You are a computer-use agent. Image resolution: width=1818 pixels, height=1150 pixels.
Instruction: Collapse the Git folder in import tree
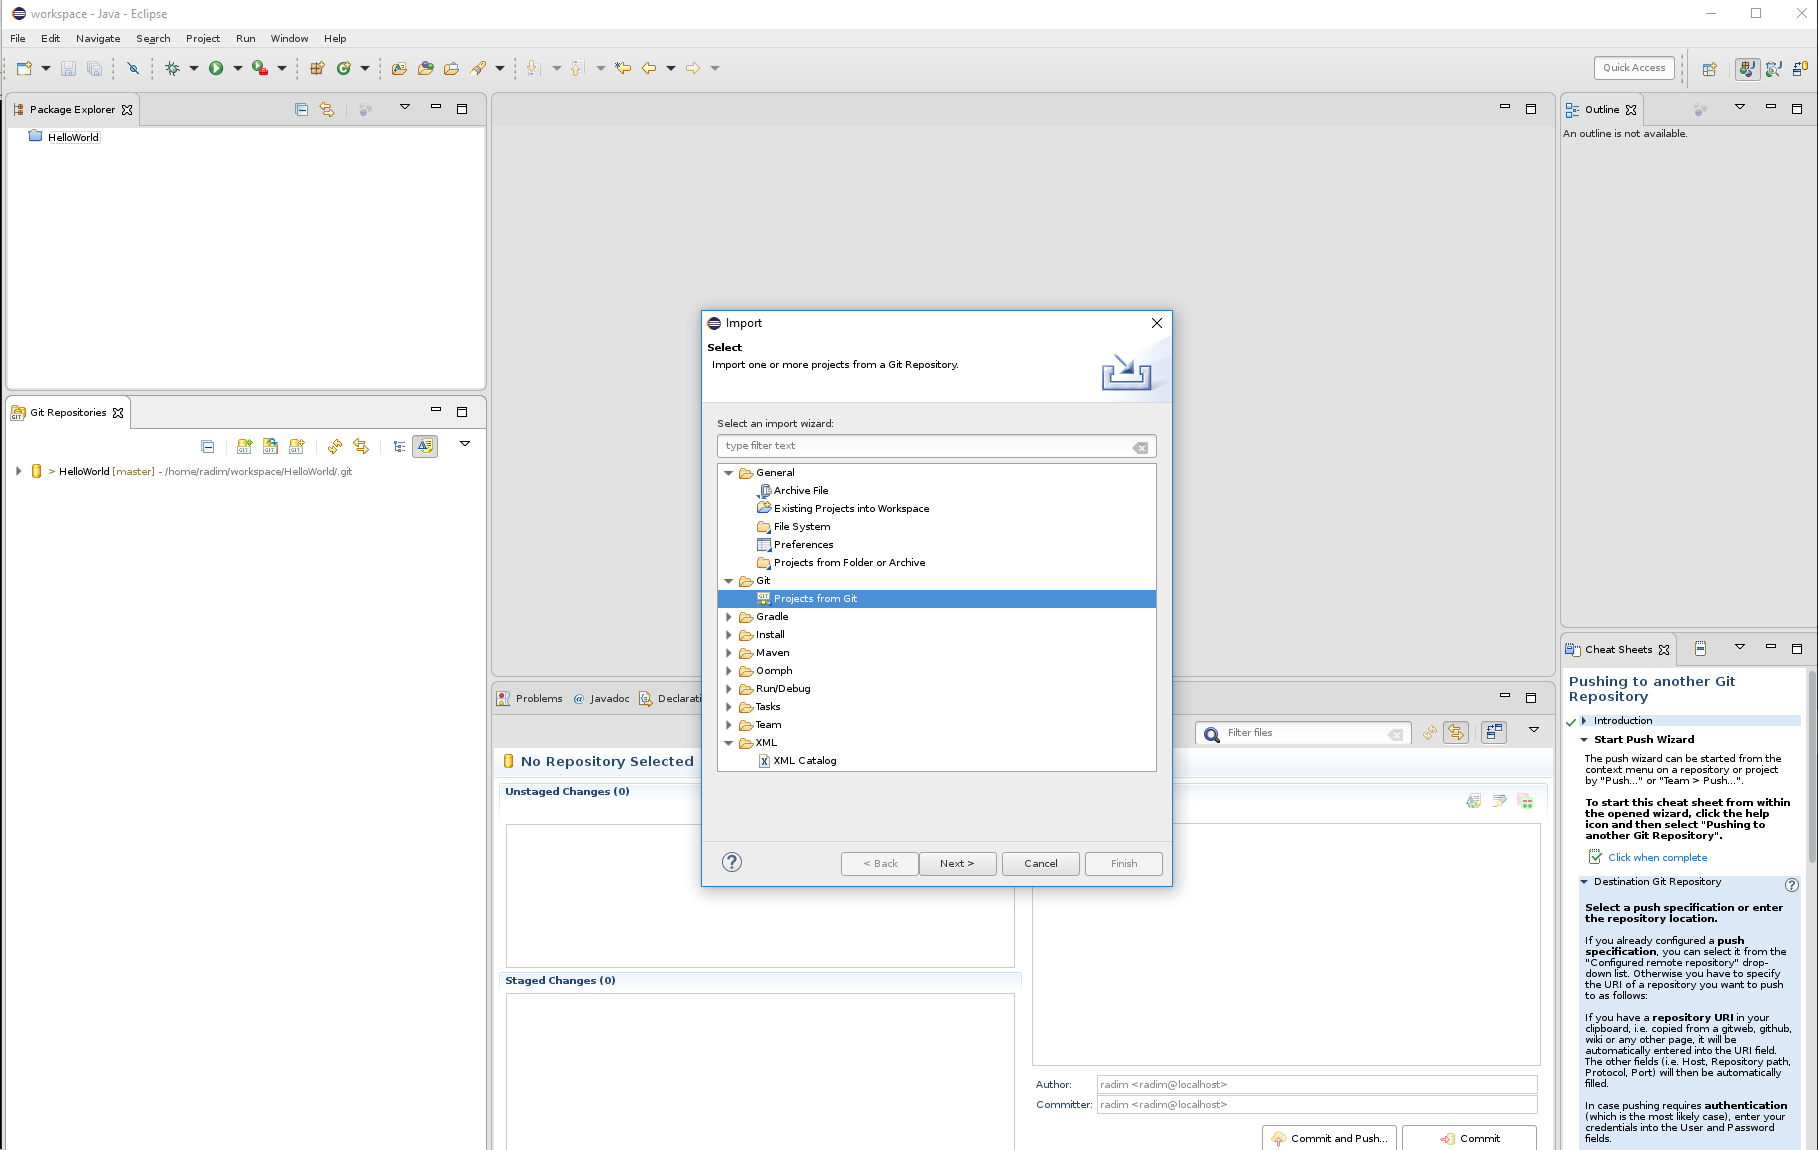click(729, 581)
